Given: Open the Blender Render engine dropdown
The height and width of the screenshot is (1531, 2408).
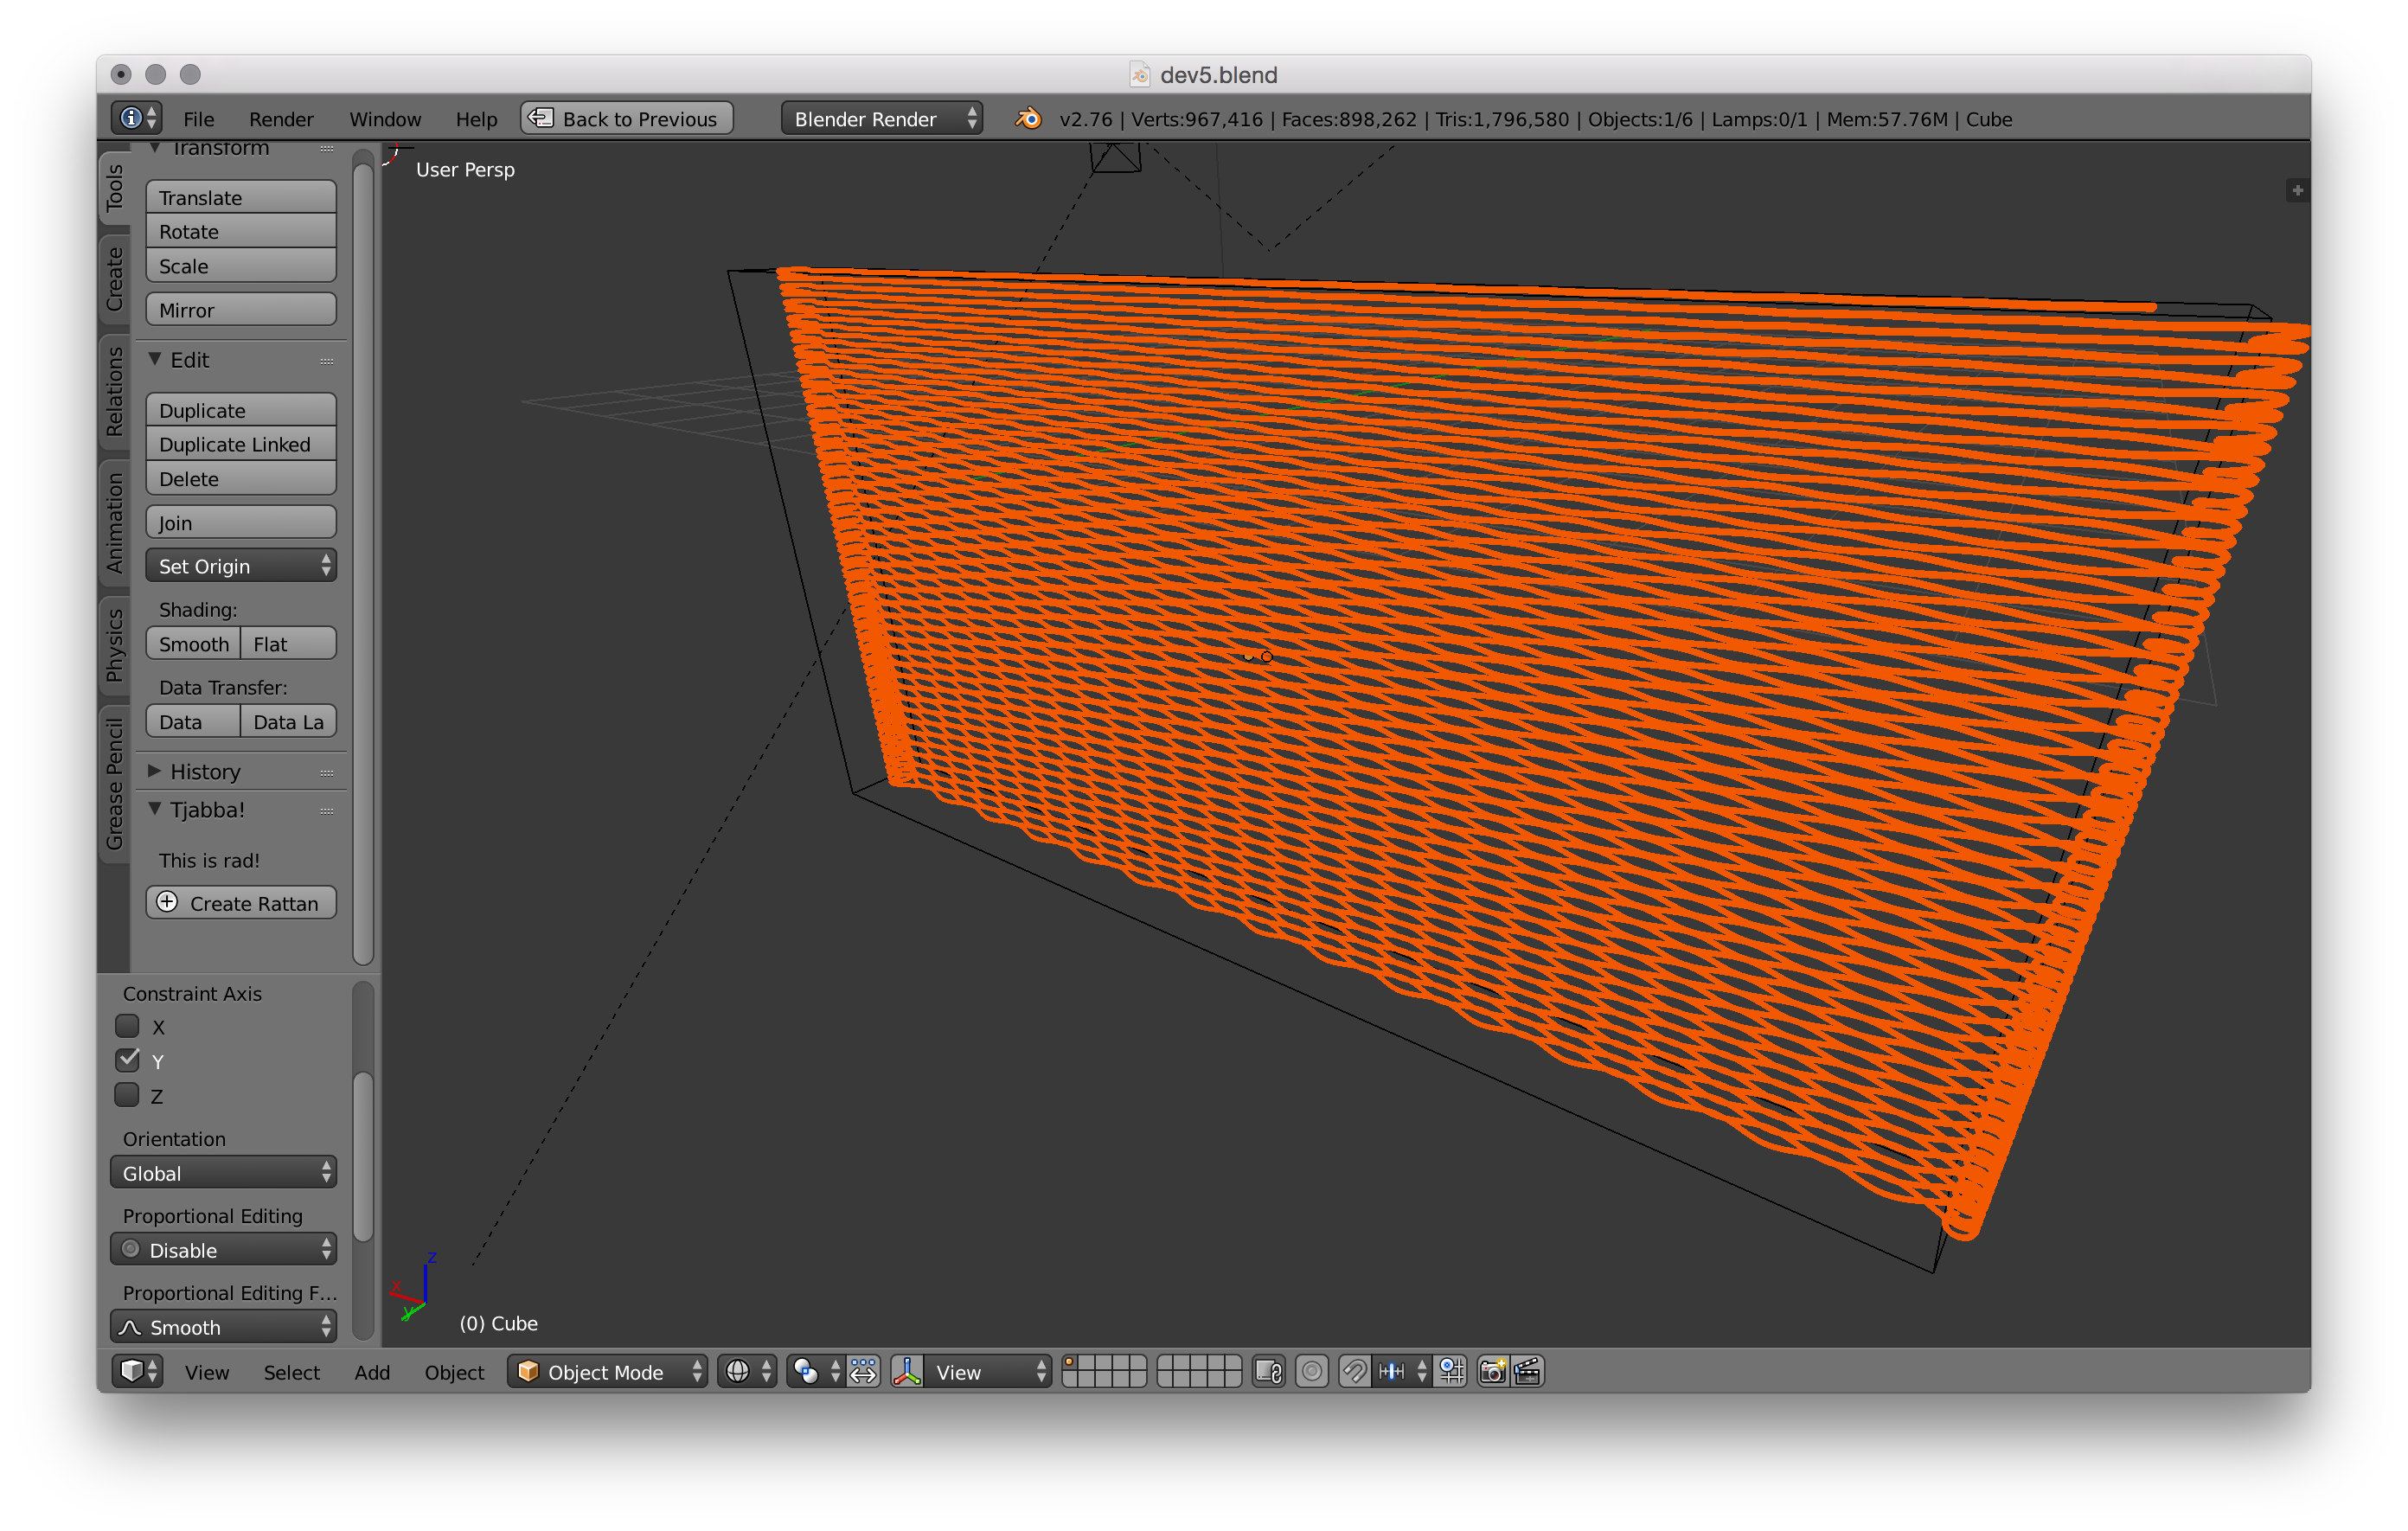Looking at the screenshot, I should 881,118.
